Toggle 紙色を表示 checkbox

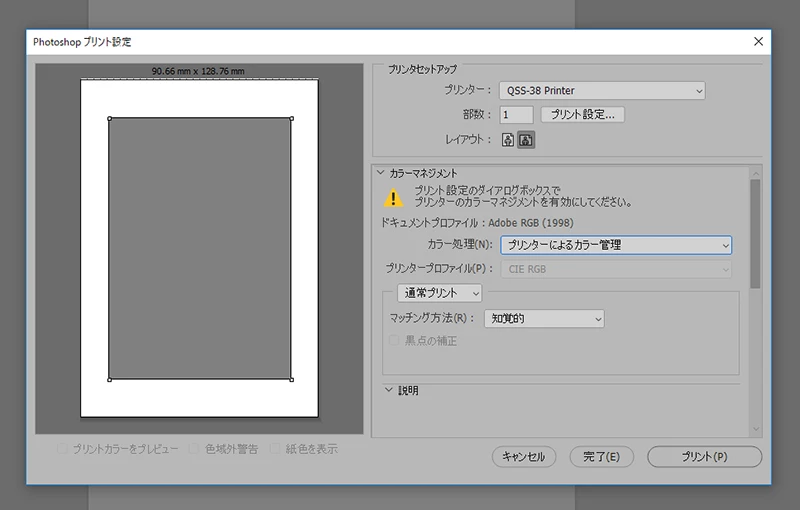[275, 449]
